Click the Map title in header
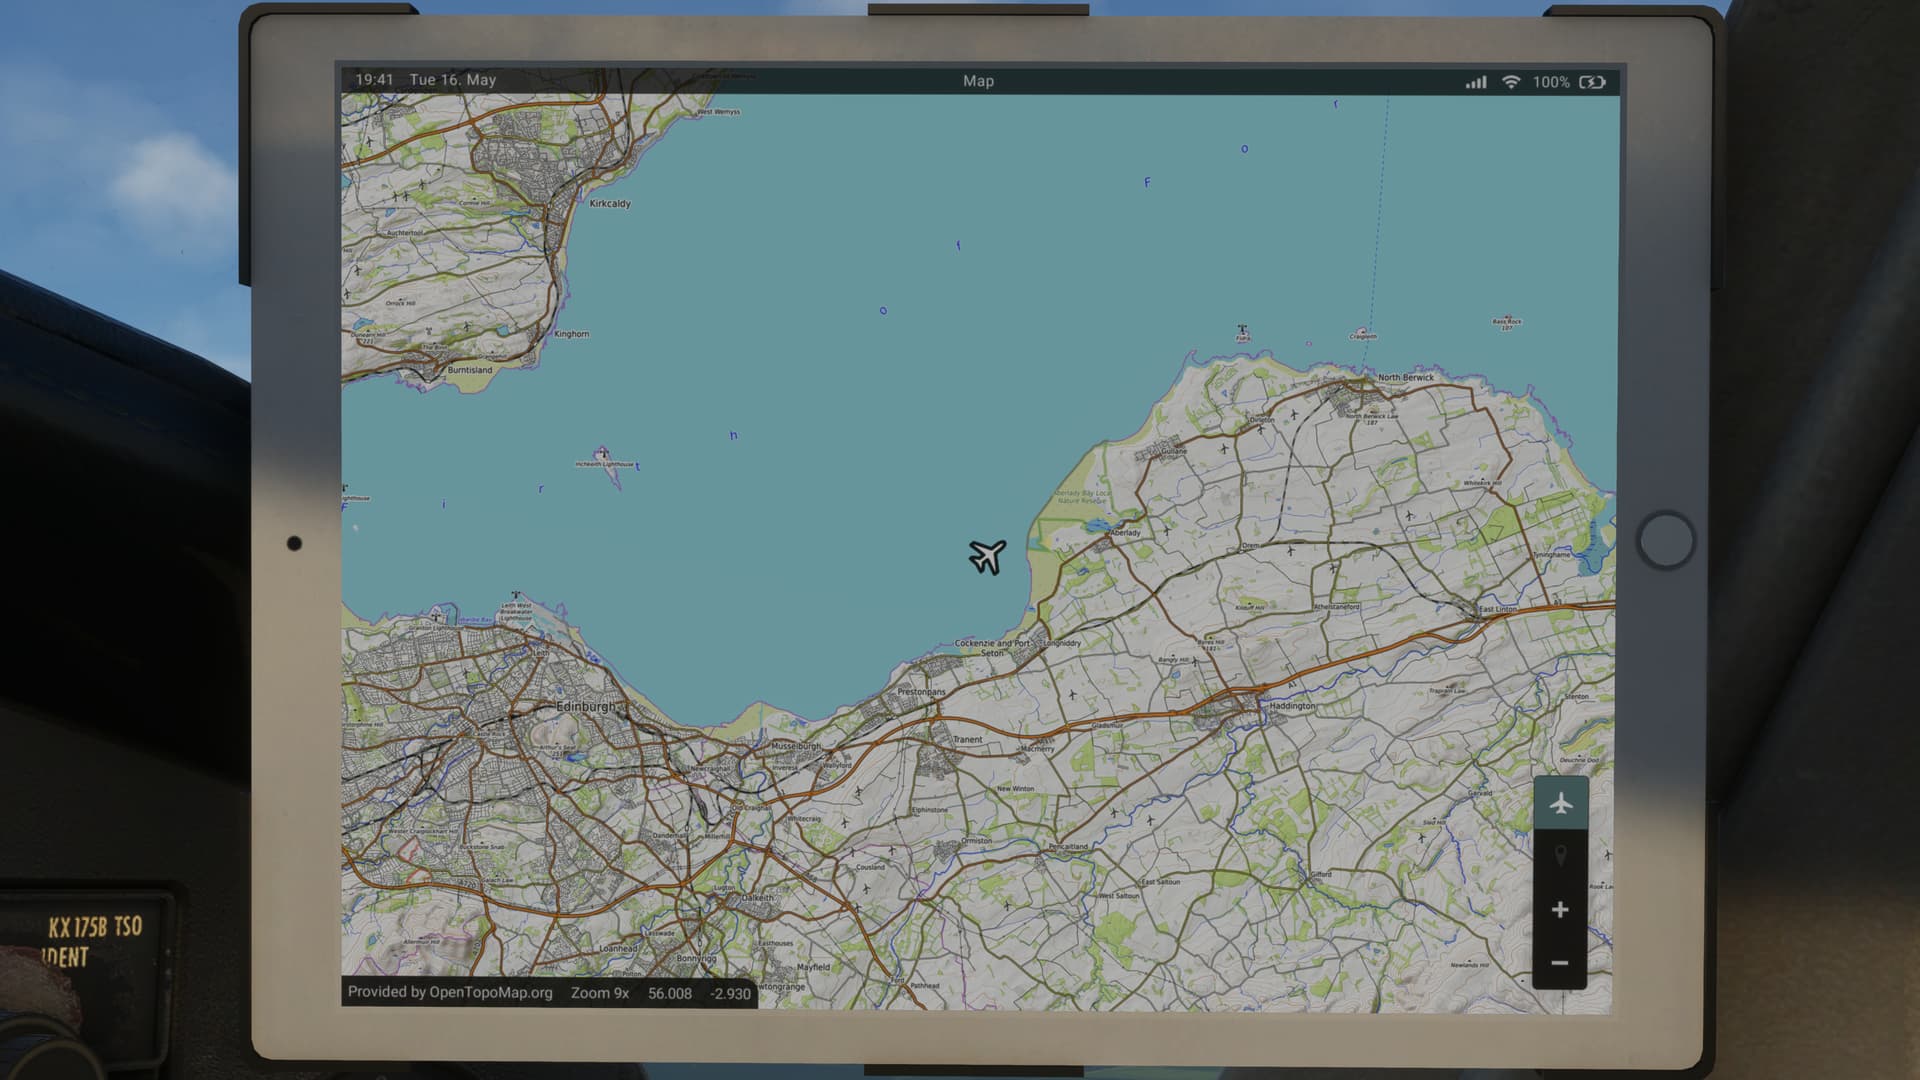 point(978,81)
